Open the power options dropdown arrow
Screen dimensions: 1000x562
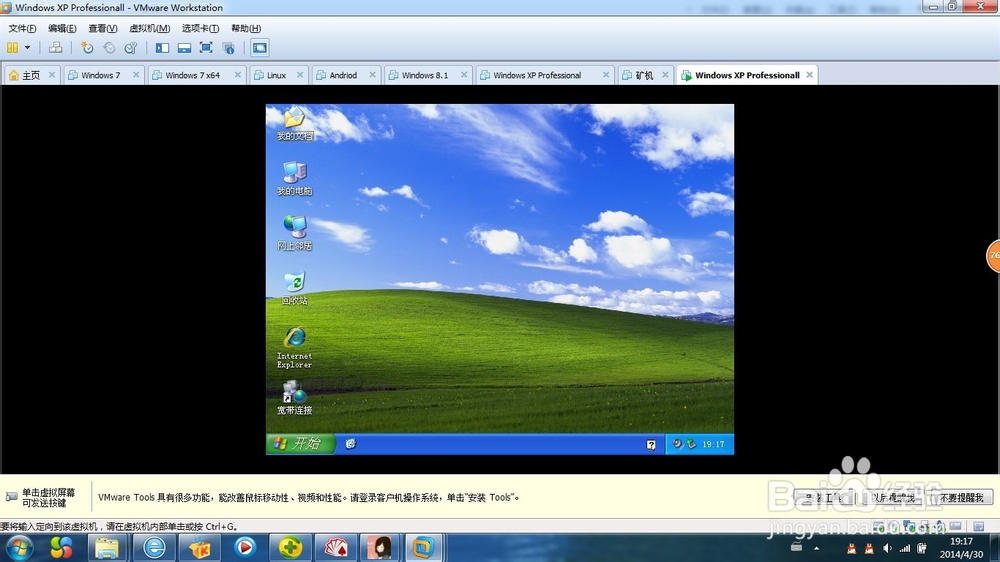pyautogui.click(x=27, y=47)
